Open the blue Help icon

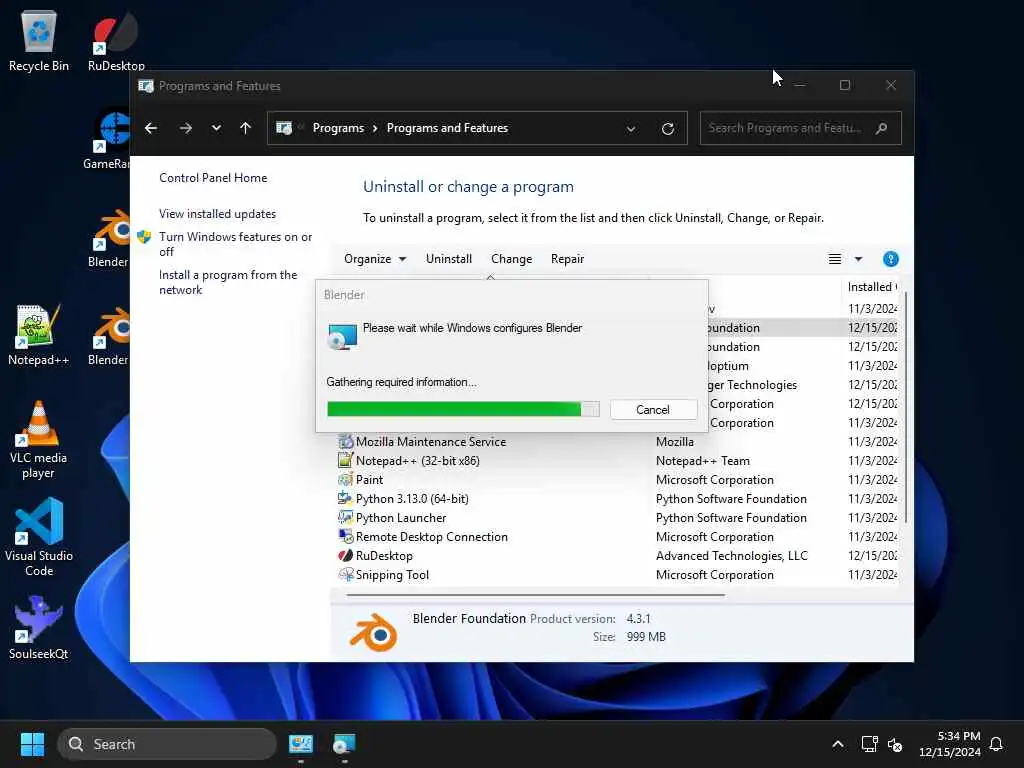890,259
